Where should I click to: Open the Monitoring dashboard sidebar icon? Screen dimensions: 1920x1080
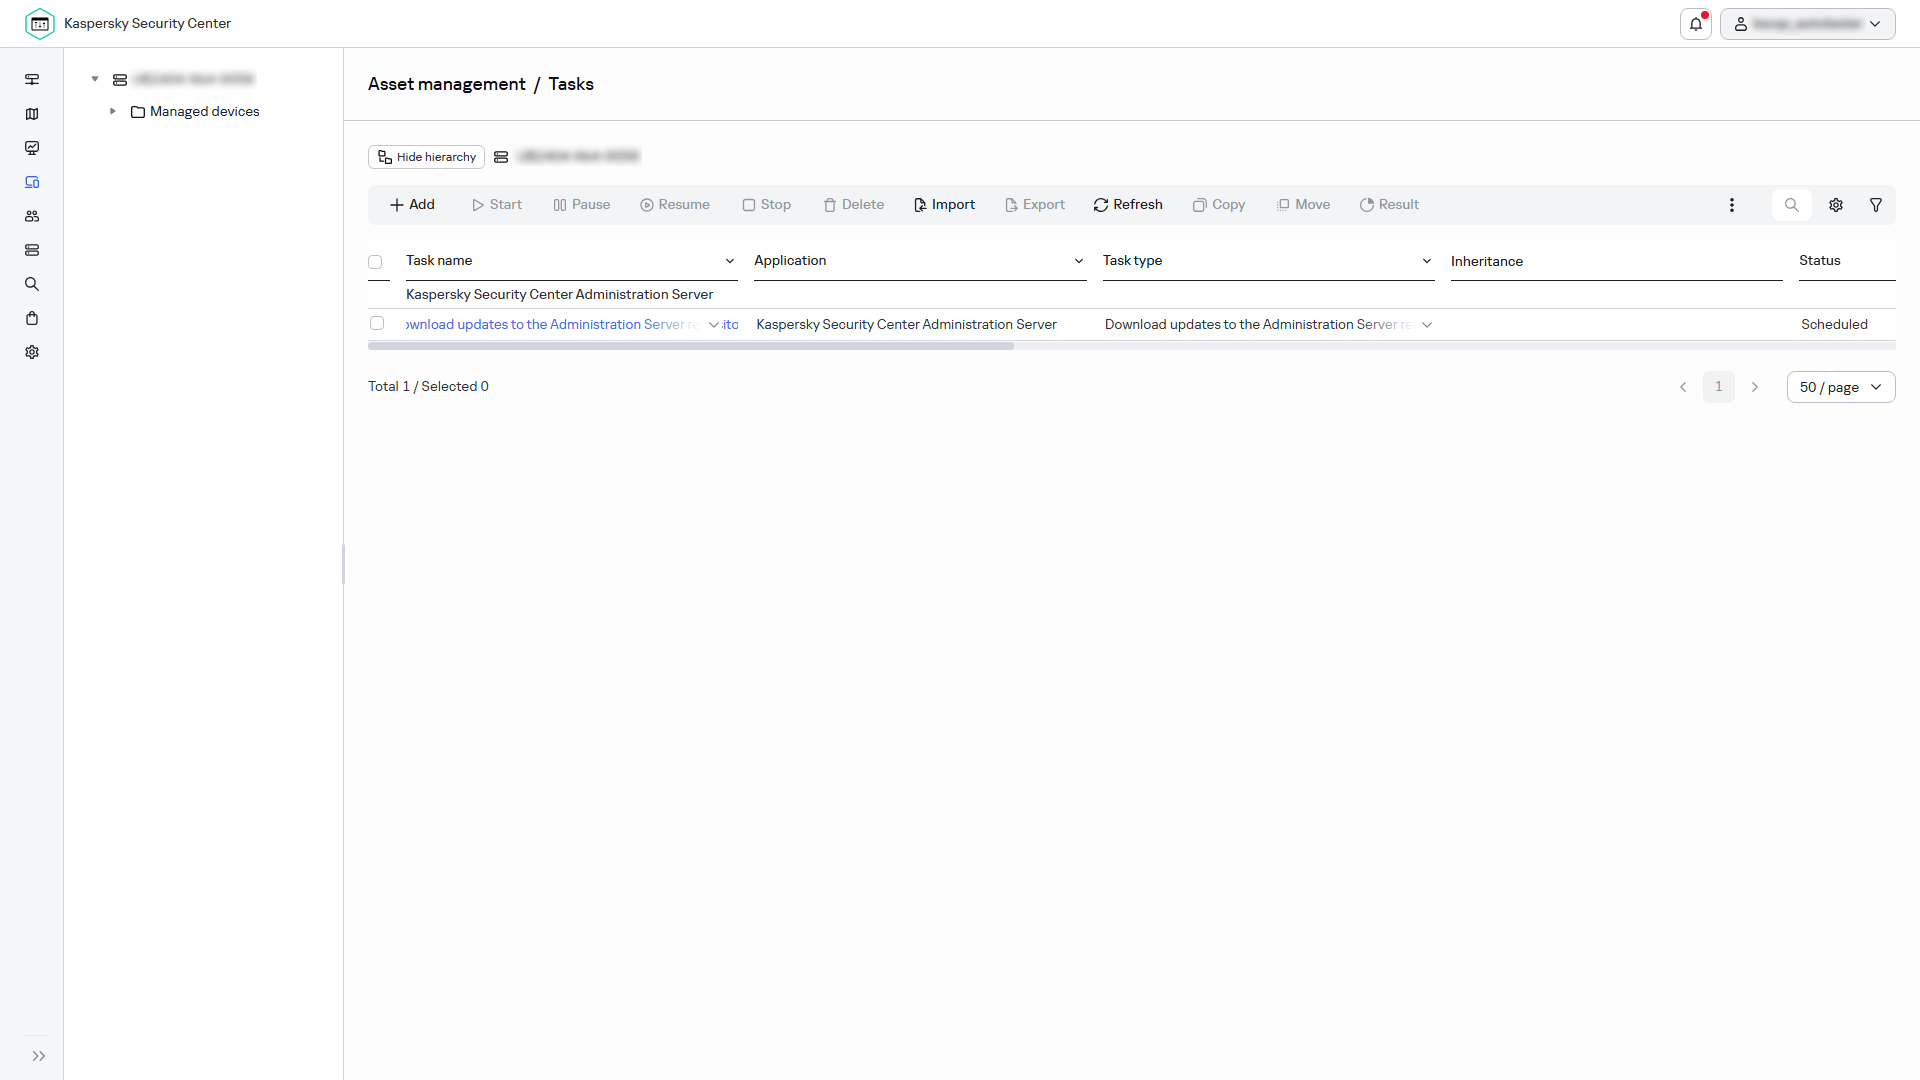(32, 148)
